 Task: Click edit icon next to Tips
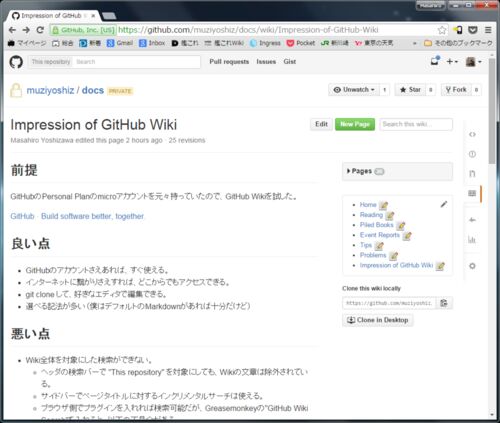pyautogui.click(x=379, y=246)
